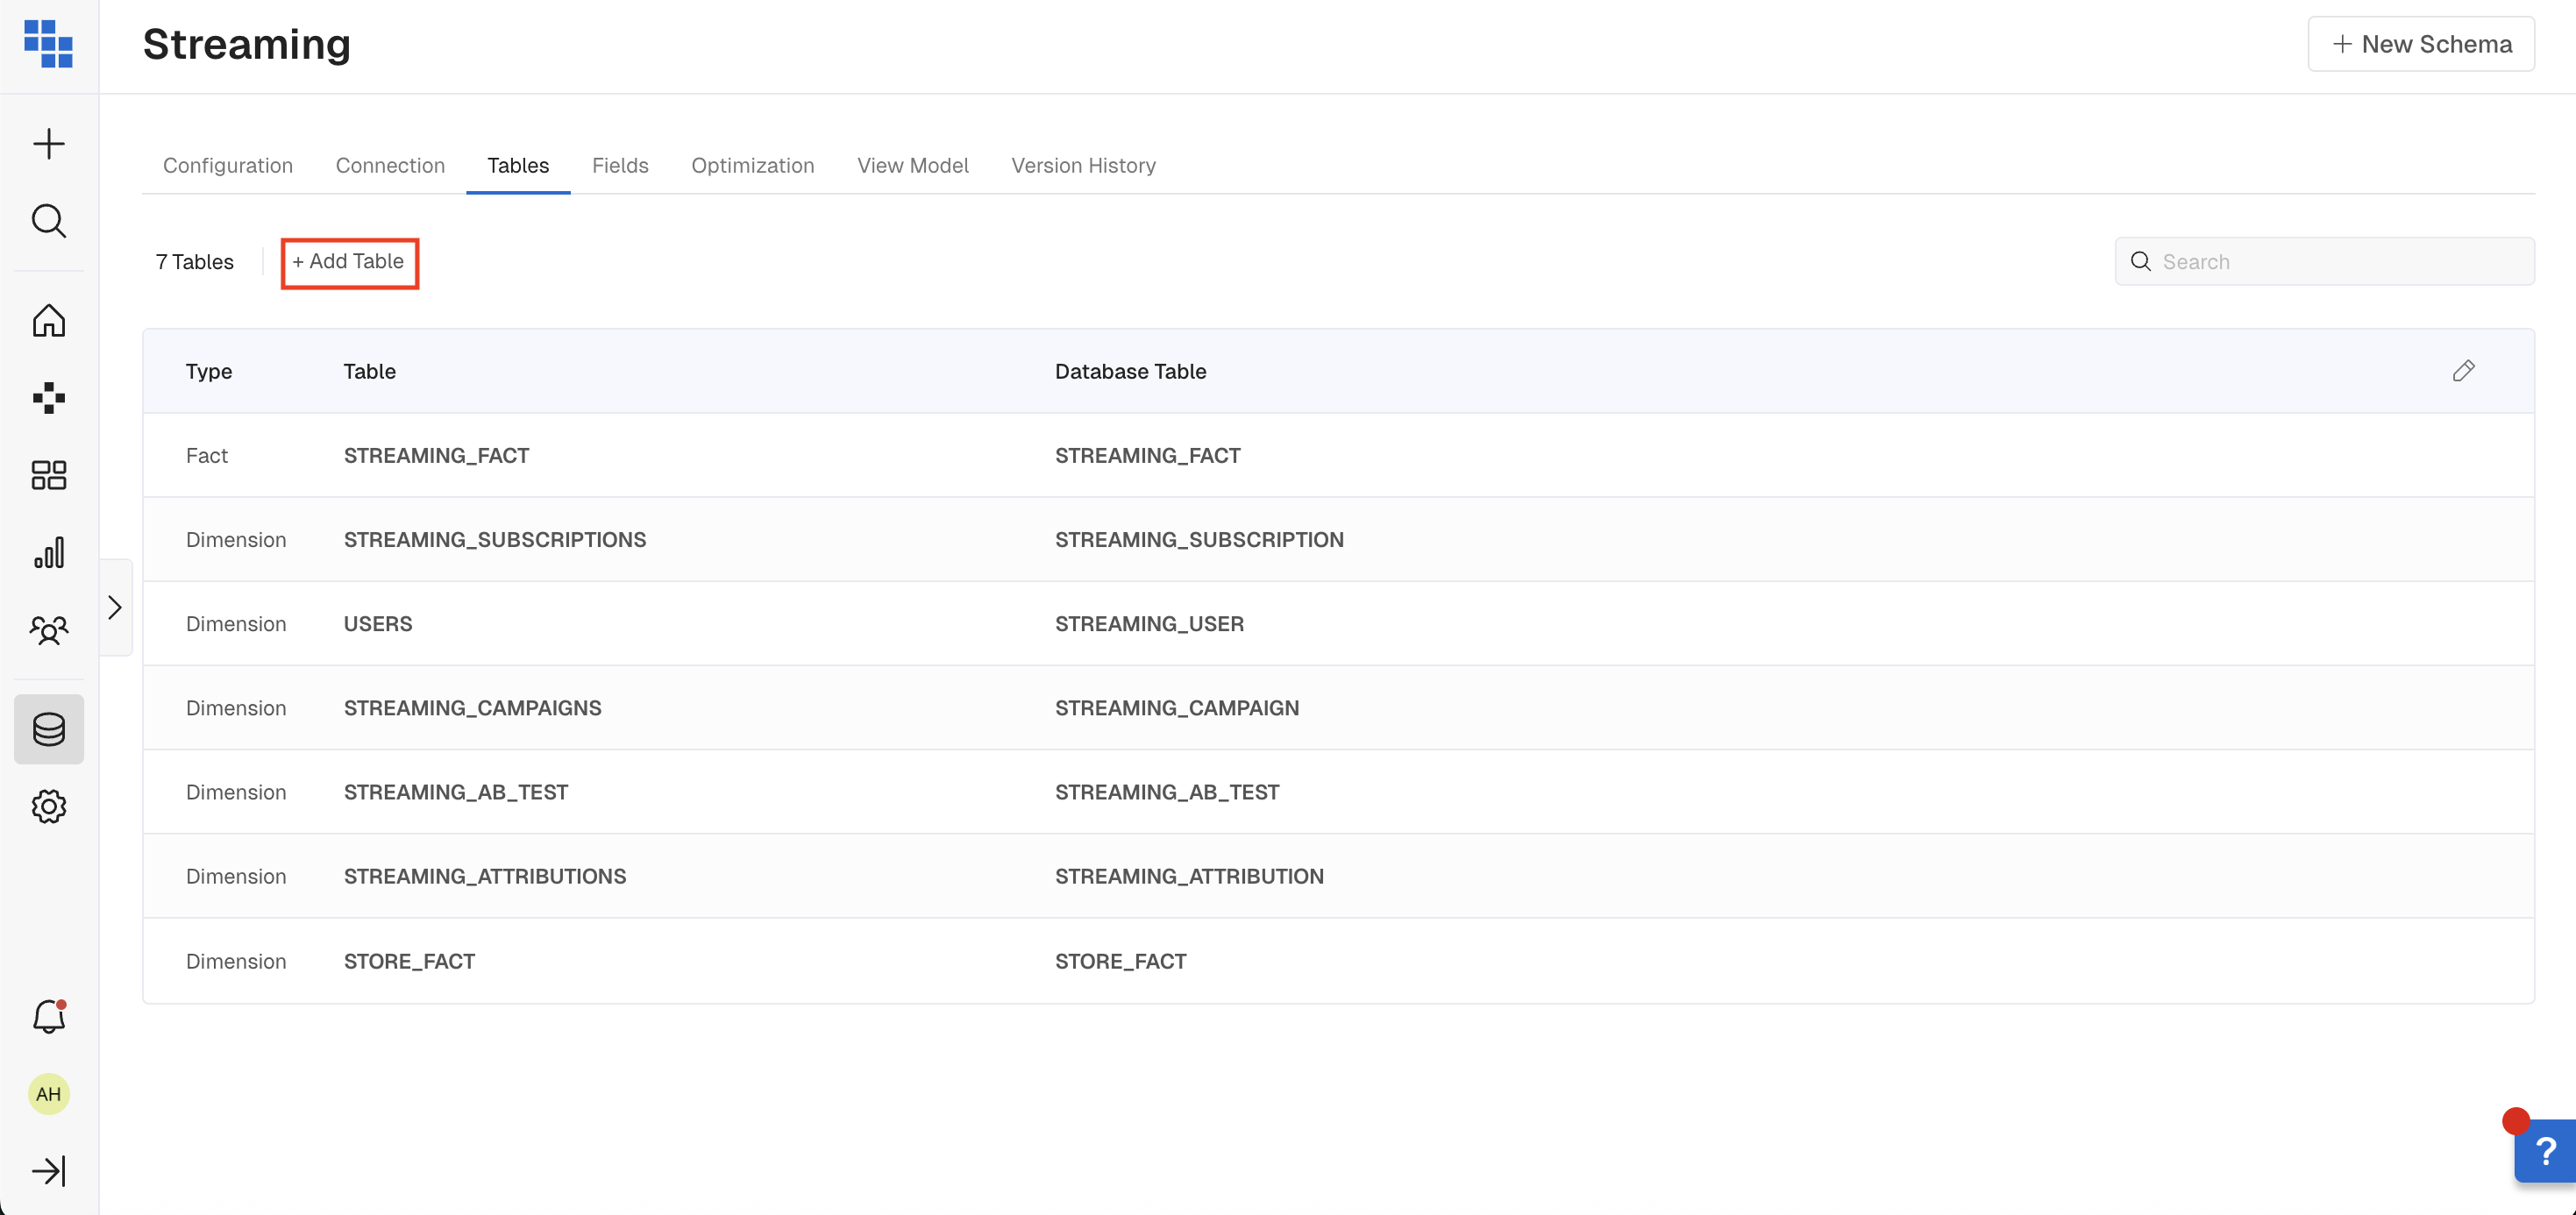The height and width of the screenshot is (1215, 2576).
Task: Open the users group icon
Action: click(48, 630)
